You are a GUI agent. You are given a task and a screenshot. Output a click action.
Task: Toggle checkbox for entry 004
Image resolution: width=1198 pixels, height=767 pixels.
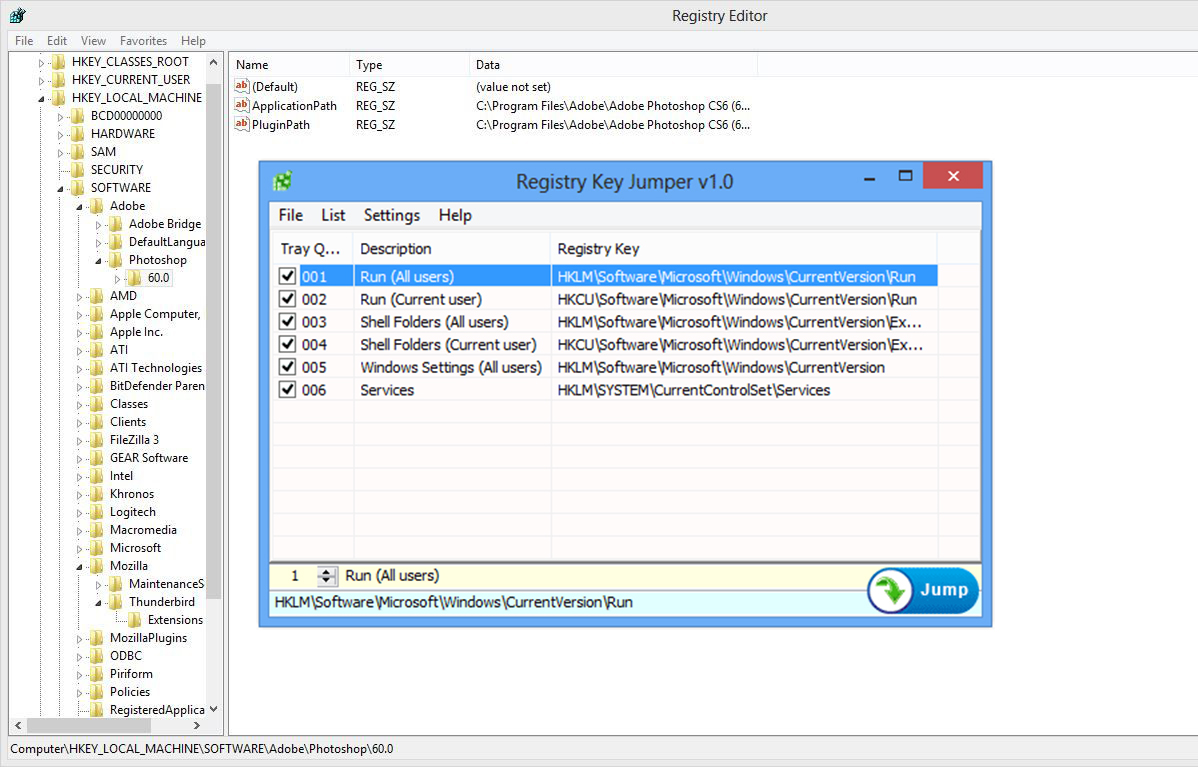(x=287, y=345)
